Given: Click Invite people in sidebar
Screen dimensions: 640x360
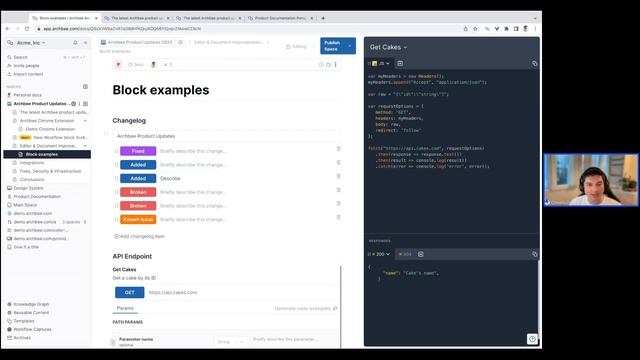Looking at the screenshot, I should 26,66.
